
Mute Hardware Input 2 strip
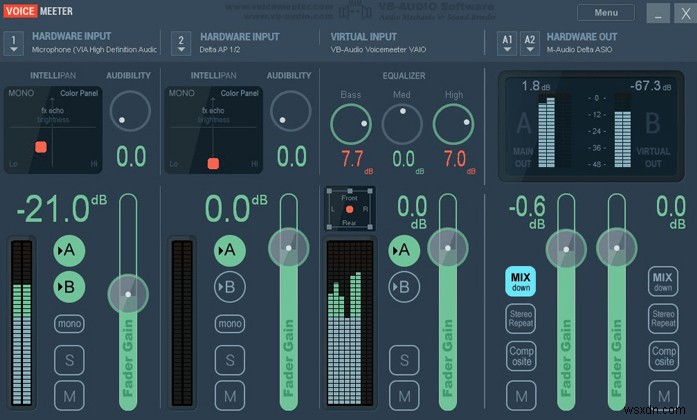[230, 395]
